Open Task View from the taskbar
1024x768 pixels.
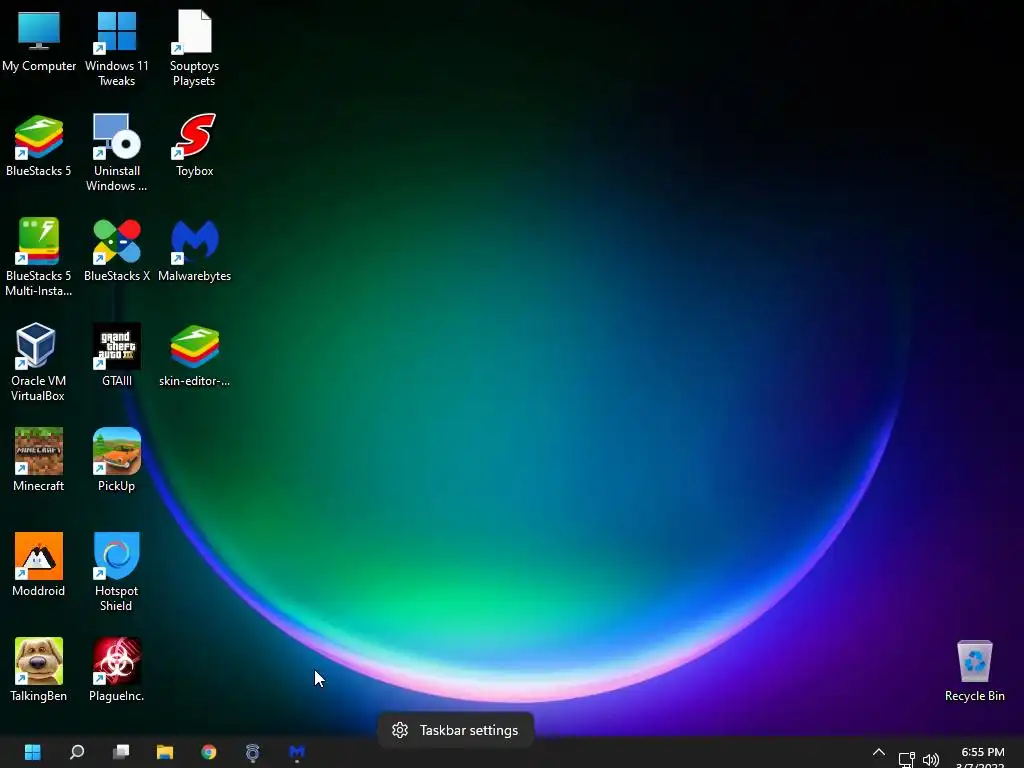[121, 752]
